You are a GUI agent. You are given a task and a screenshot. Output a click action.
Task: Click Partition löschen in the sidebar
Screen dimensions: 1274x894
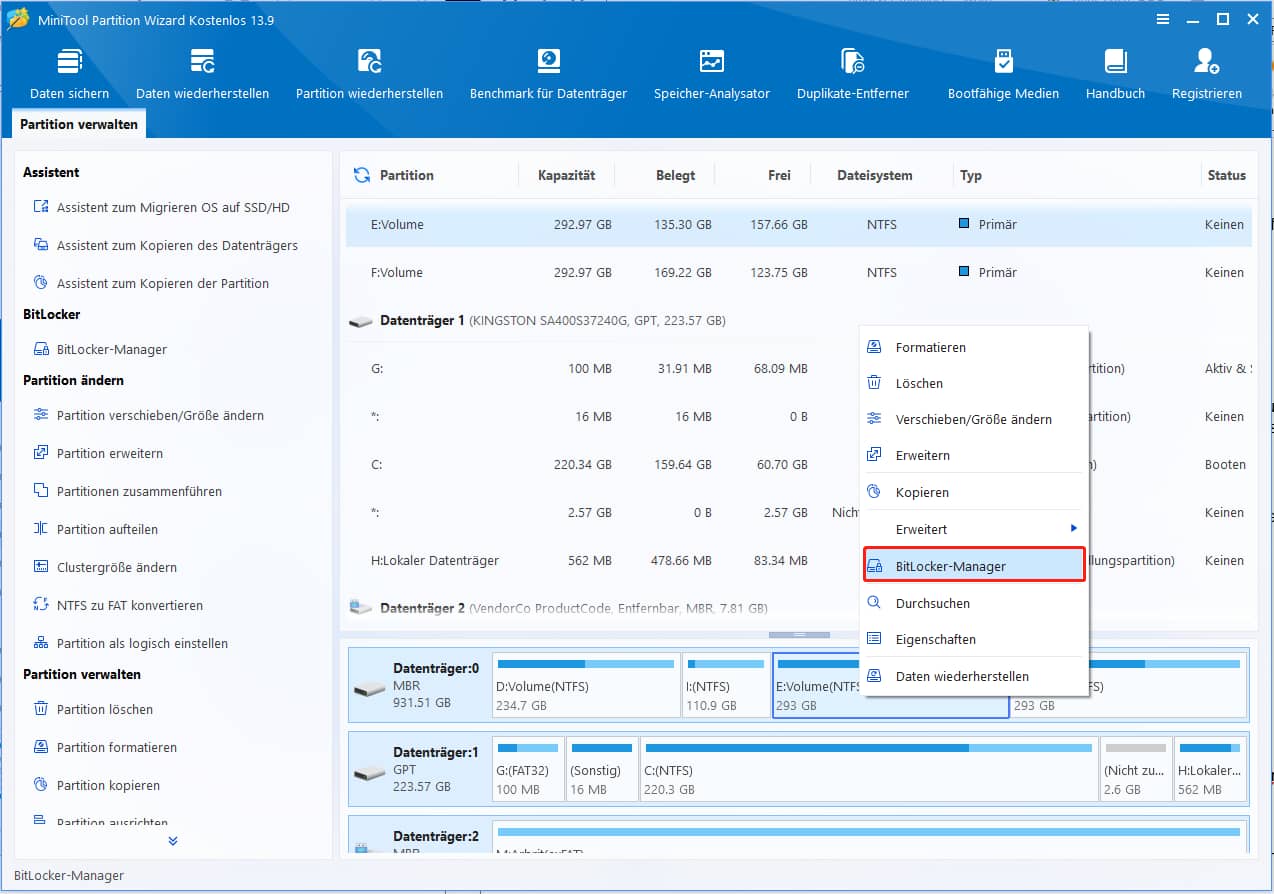93,709
